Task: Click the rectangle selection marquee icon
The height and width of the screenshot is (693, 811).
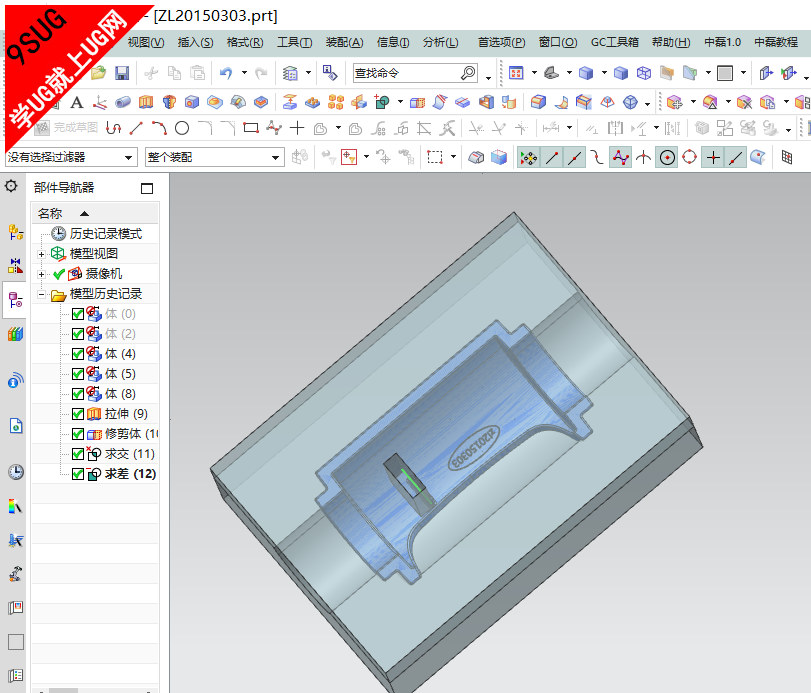Action: tap(434, 157)
